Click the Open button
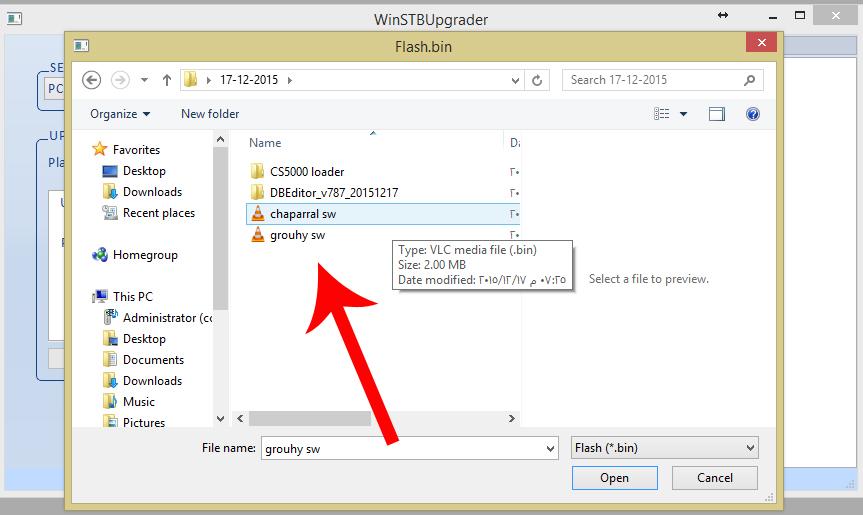The height and width of the screenshot is (515, 863). click(x=614, y=478)
